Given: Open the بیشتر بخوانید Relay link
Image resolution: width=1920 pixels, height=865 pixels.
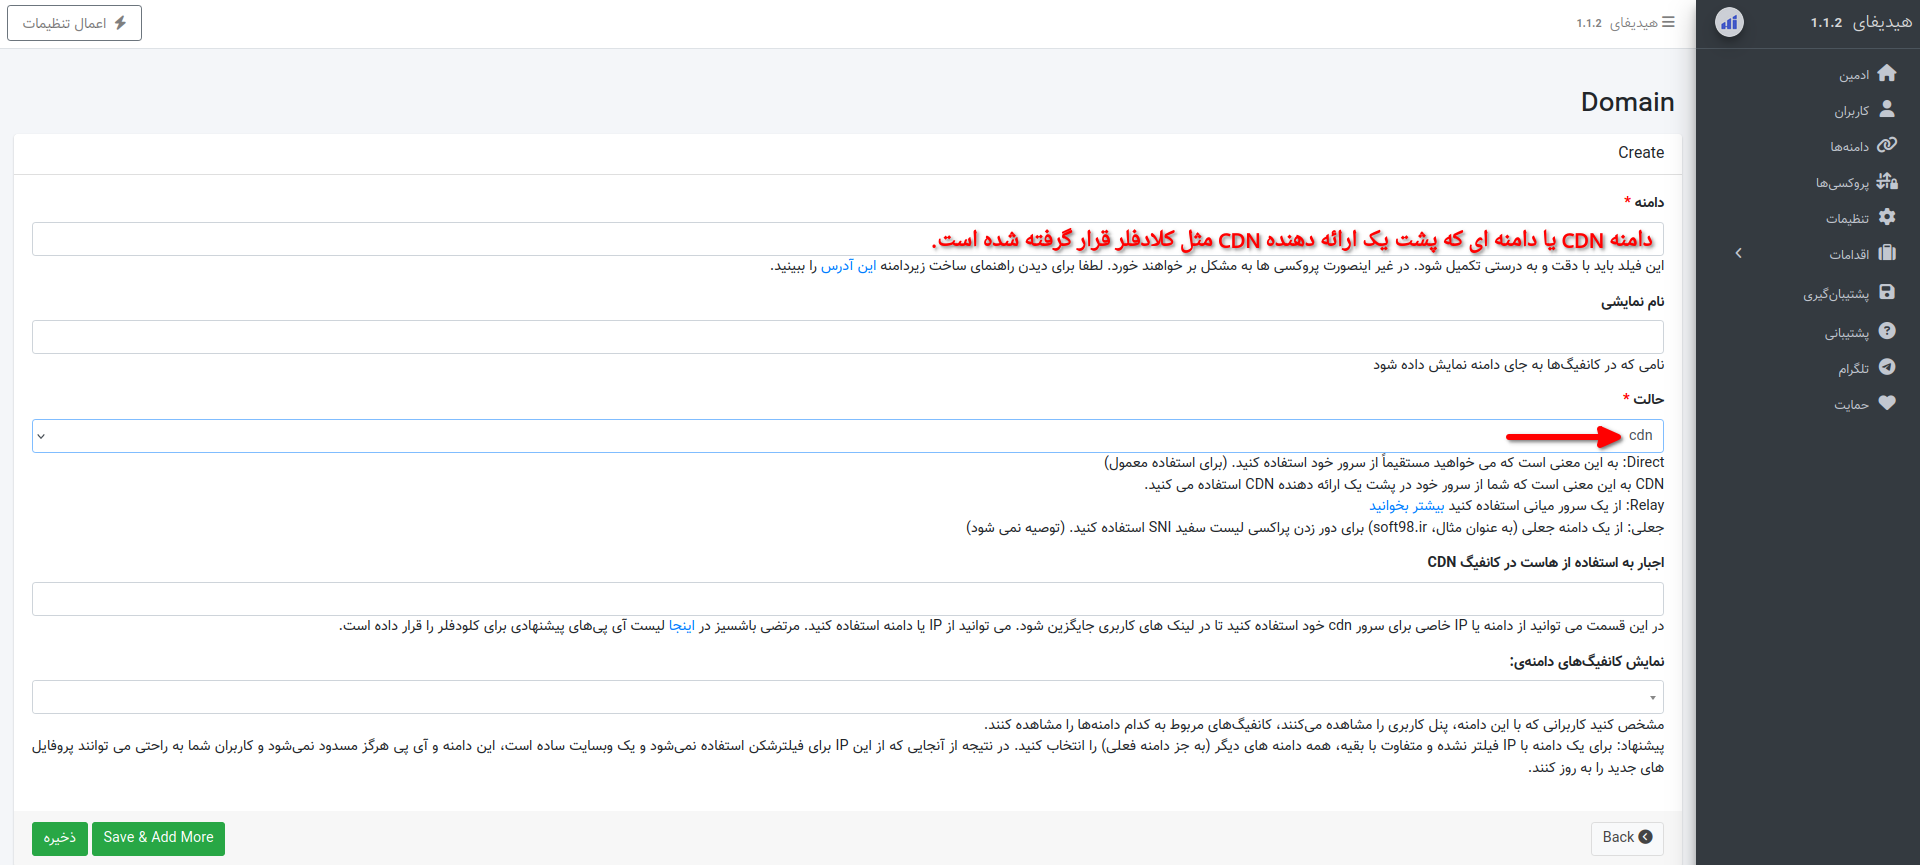Looking at the screenshot, I should 1406,506.
